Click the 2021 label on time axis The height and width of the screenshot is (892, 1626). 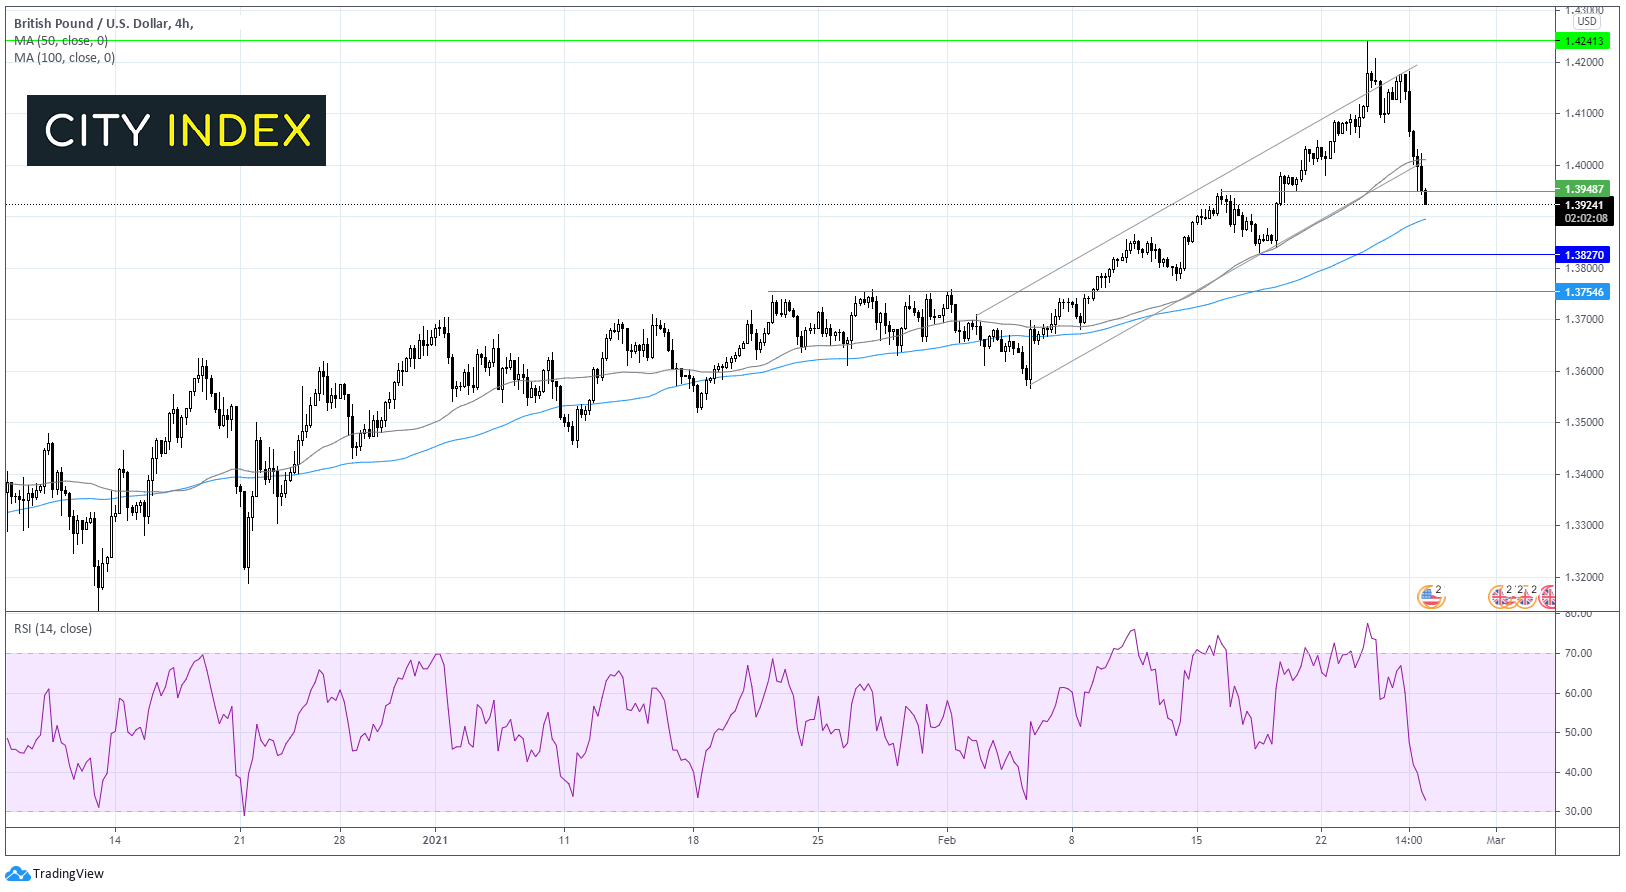pyautogui.click(x=435, y=840)
